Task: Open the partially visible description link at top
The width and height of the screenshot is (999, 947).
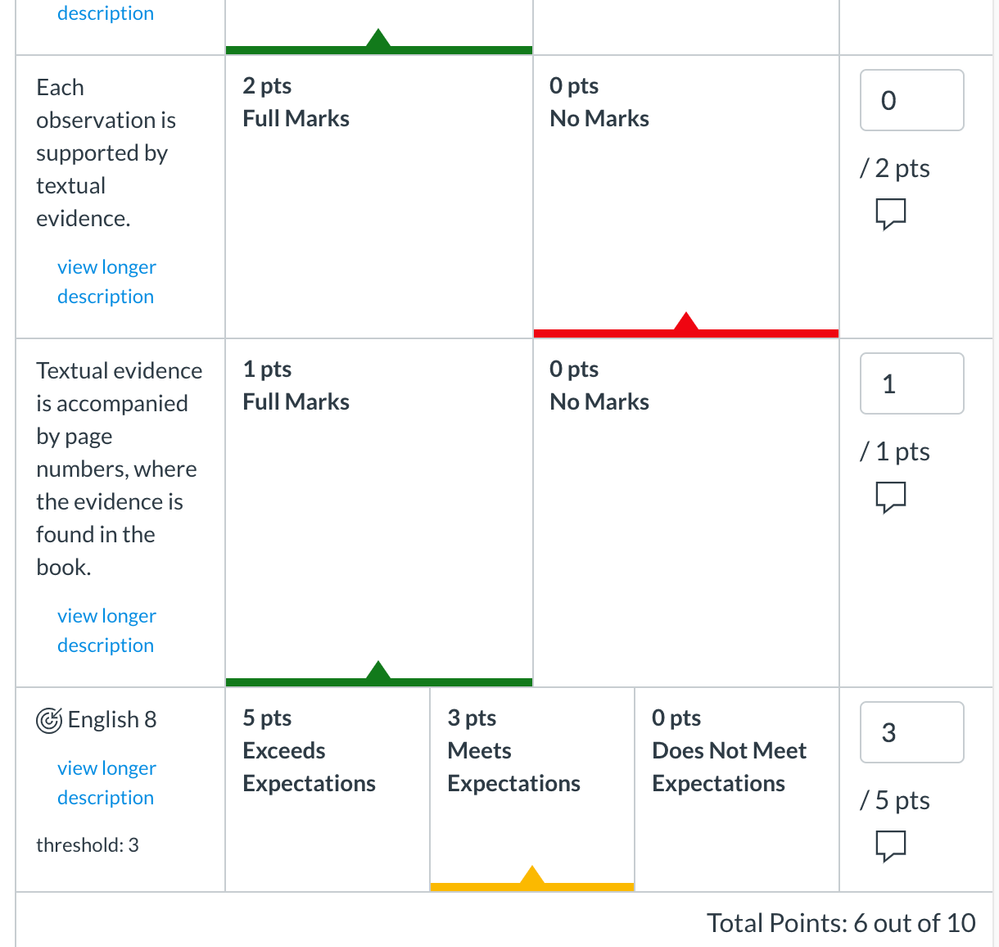Action: [105, 14]
